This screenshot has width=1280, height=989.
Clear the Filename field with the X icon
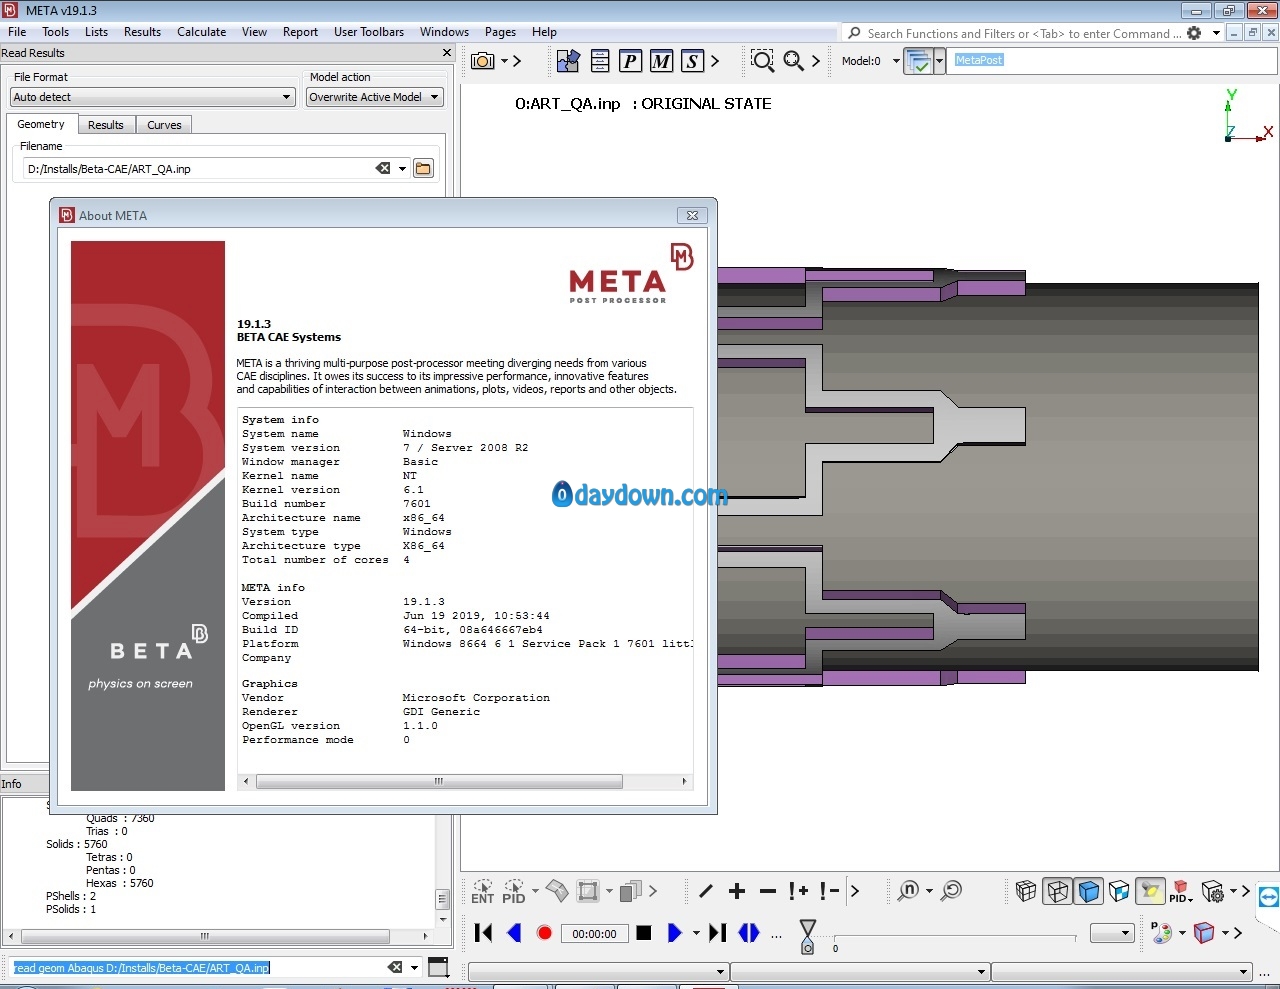[383, 168]
